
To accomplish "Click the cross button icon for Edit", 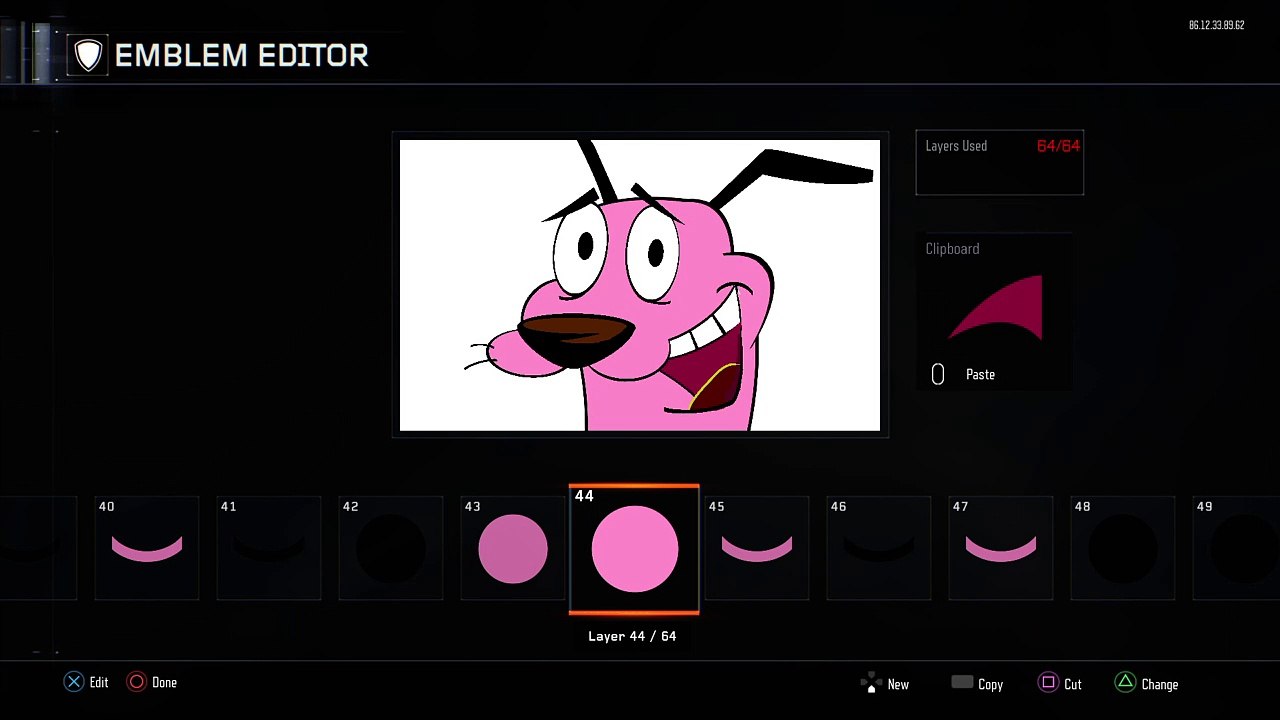I will tap(74, 682).
